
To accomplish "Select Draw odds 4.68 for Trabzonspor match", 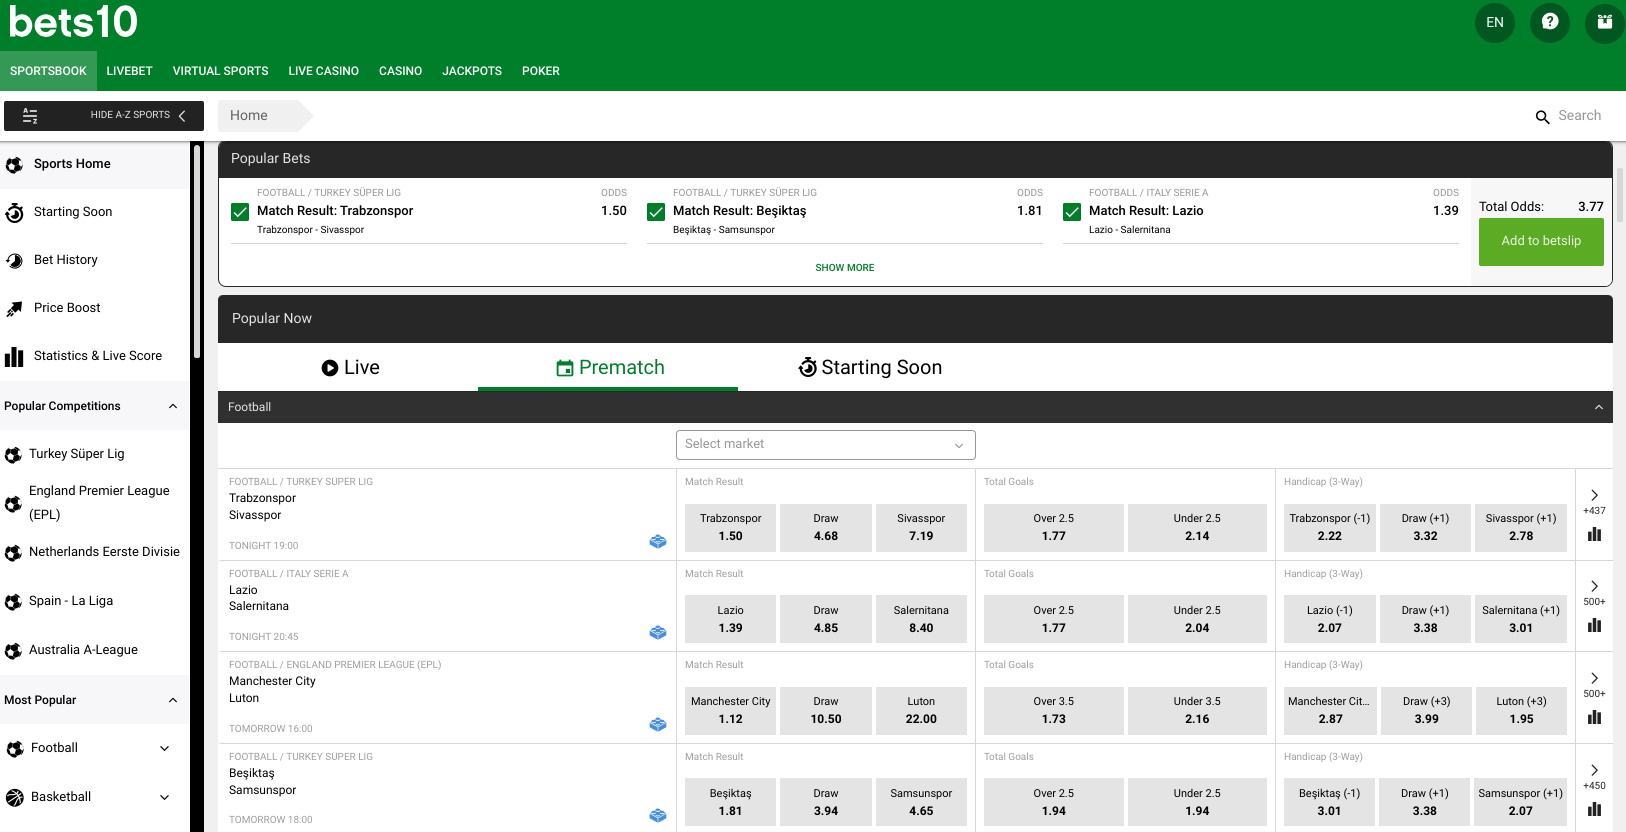I will click(x=825, y=528).
